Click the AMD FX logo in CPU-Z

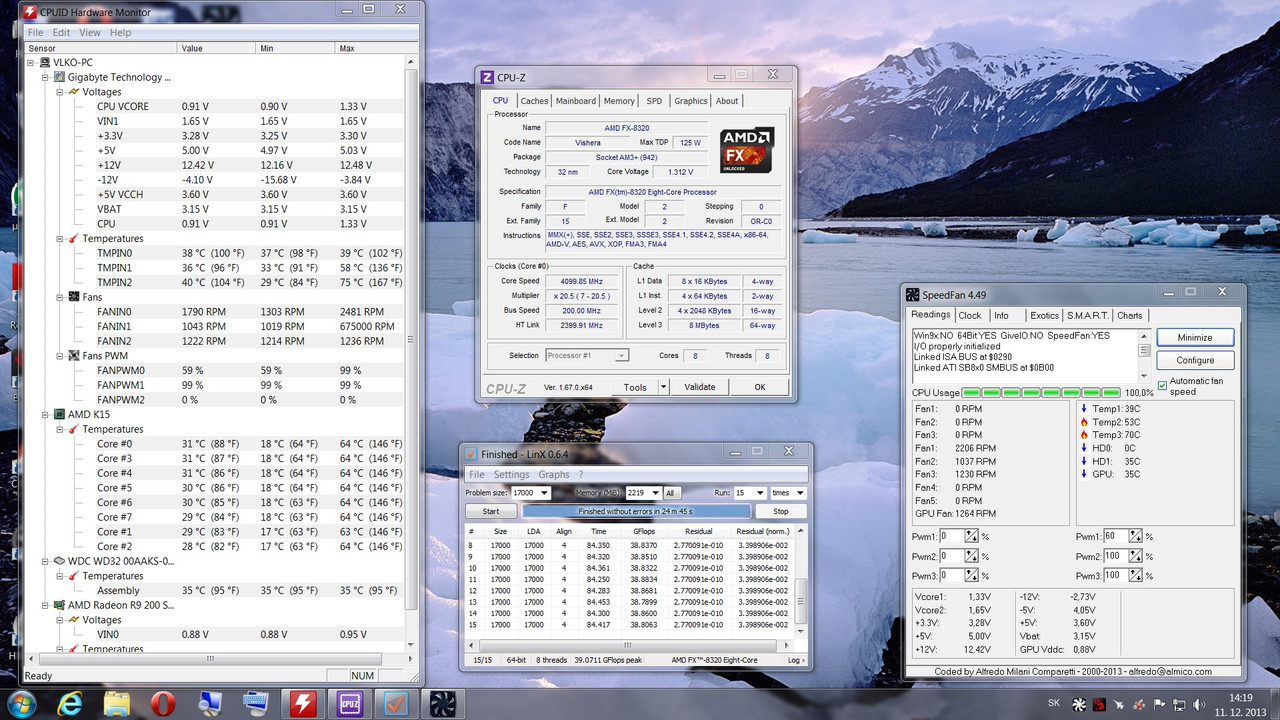746,150
